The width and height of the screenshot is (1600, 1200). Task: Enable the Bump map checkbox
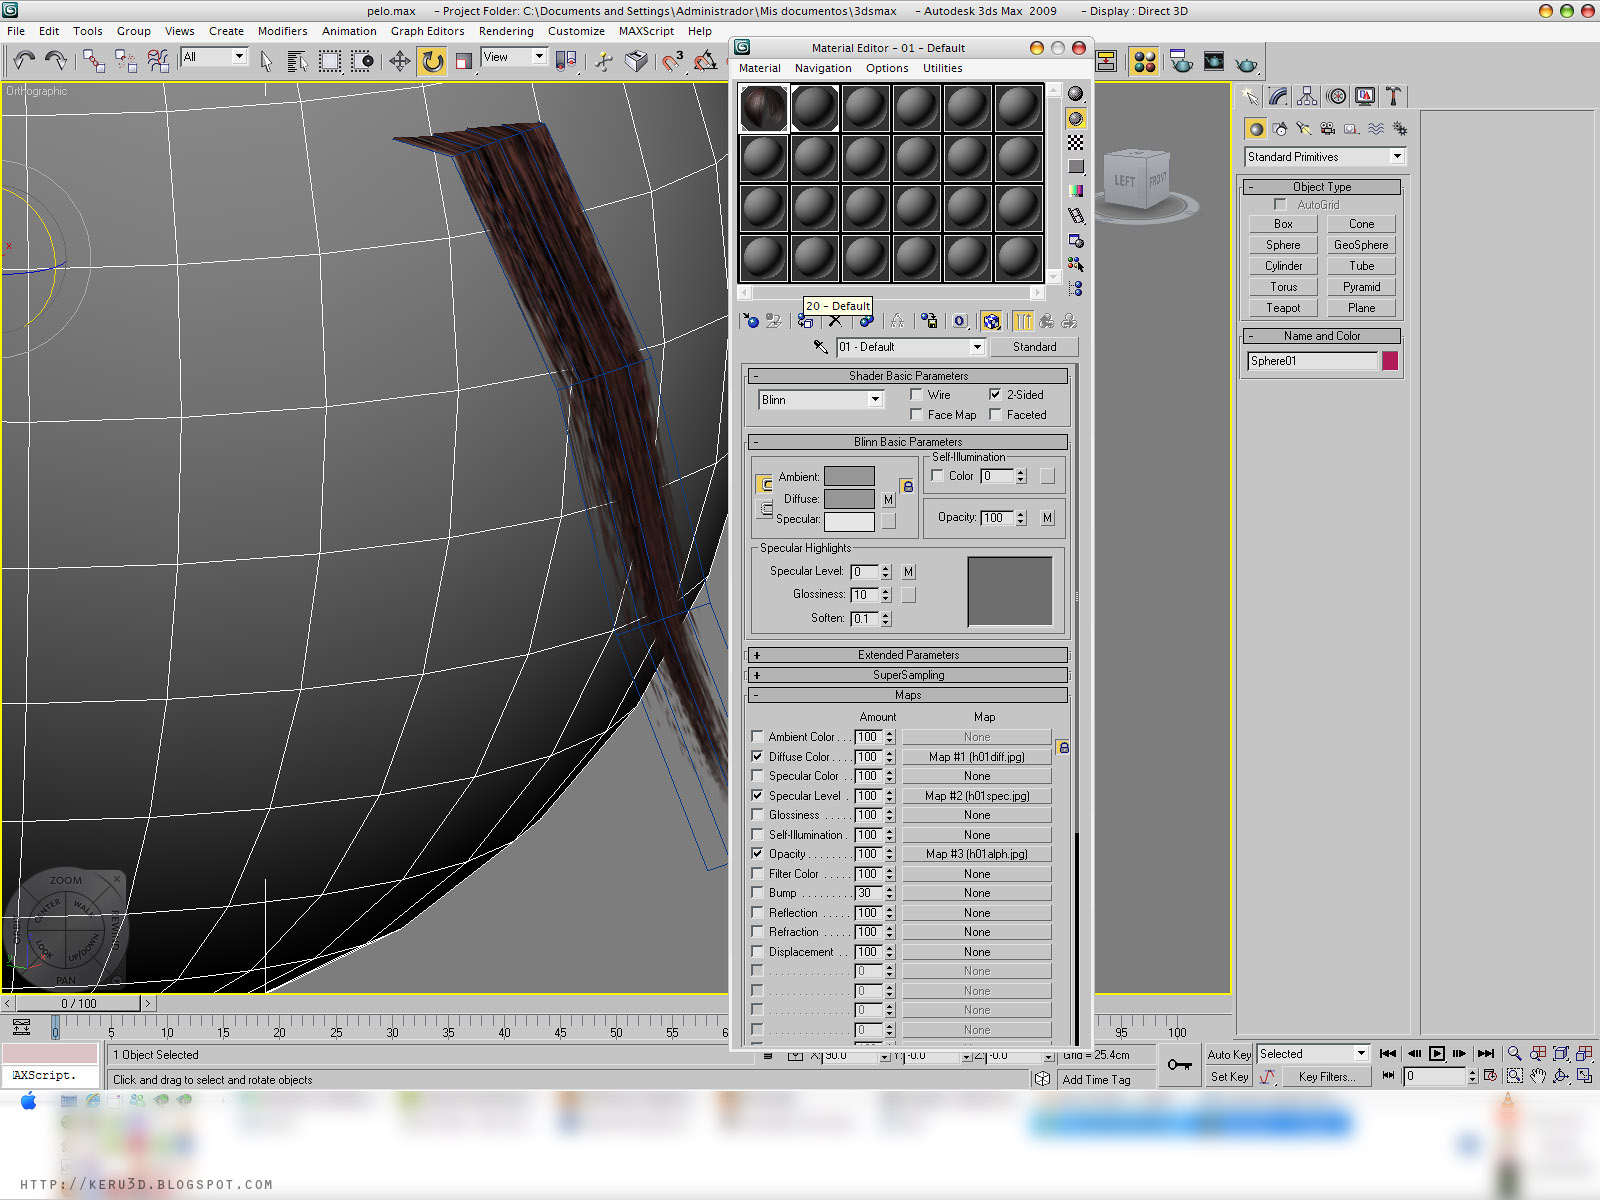click(757, 893)
